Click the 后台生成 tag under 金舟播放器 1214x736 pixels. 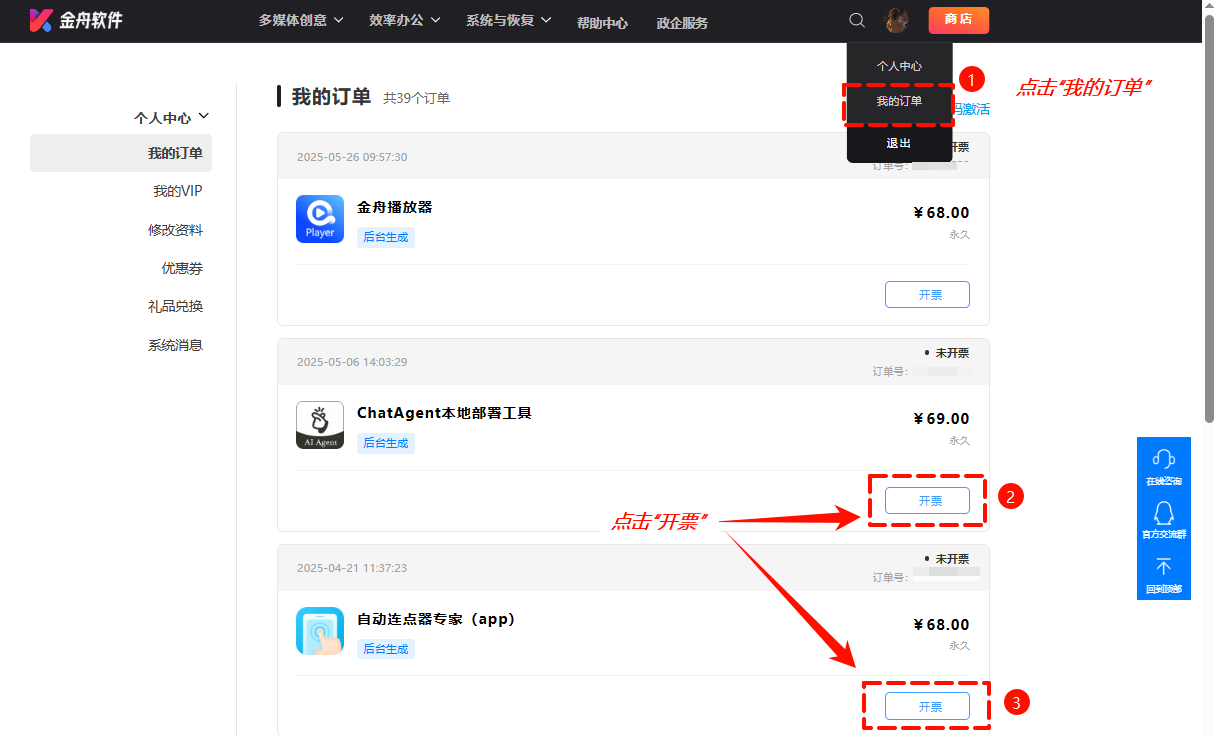(x=386, y=237)
